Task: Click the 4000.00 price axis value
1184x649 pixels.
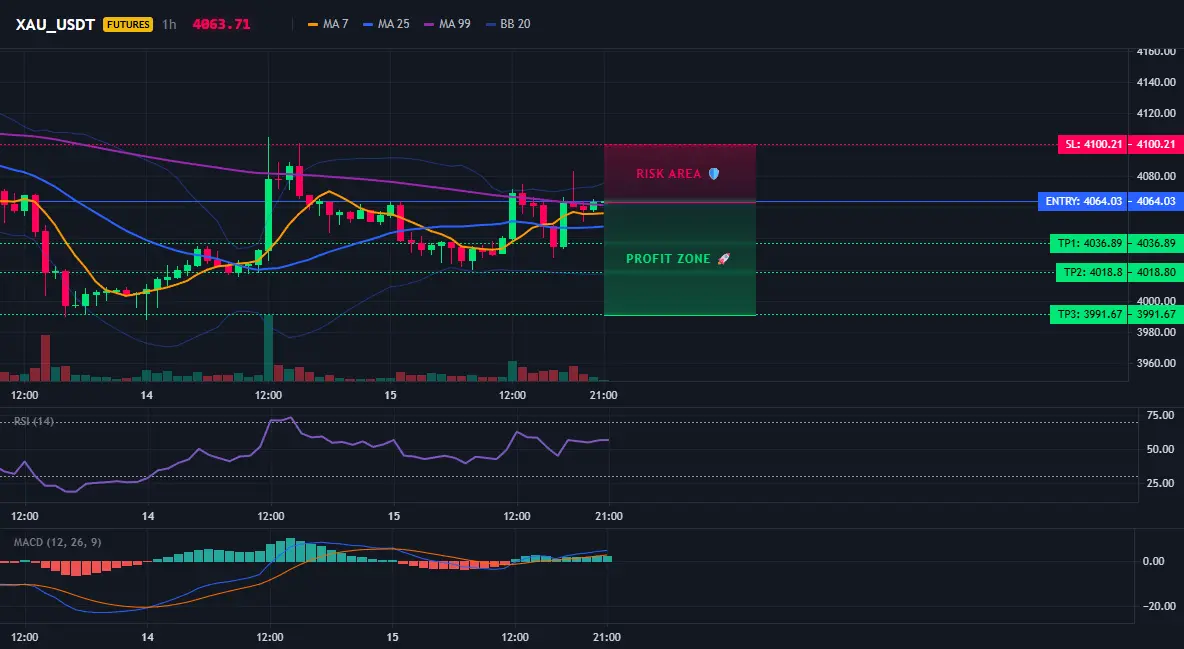Action: pyautogui.click(x=1156, y=301)
